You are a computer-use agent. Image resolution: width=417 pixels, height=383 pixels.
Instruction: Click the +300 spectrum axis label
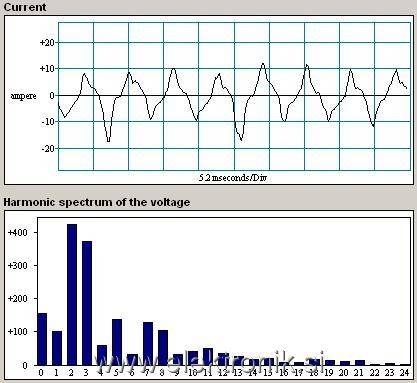[x=17, y=266]
